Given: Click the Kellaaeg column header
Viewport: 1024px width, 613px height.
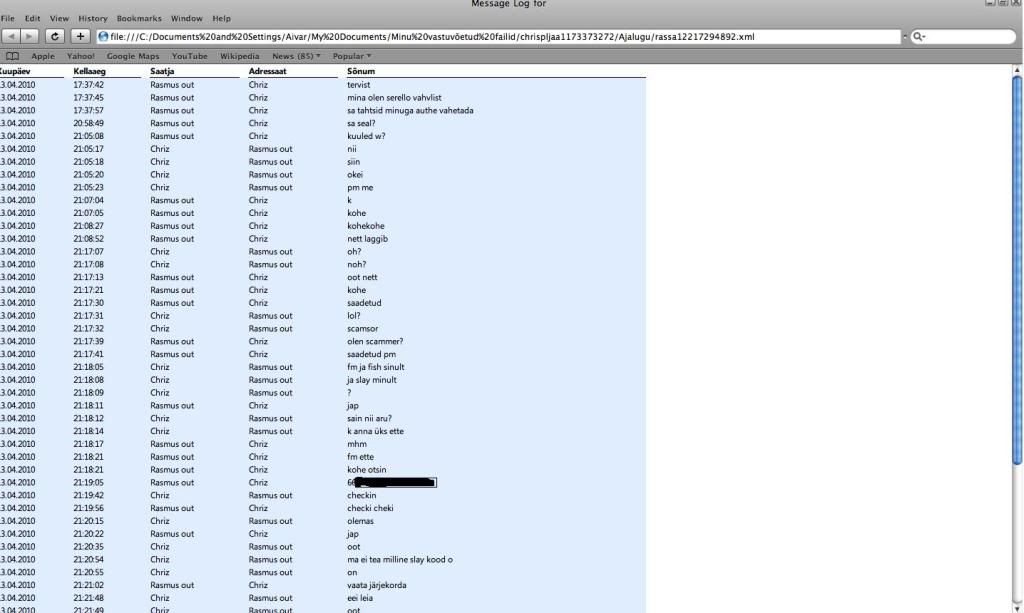Looking at the screenshot, I should (89, 72).
